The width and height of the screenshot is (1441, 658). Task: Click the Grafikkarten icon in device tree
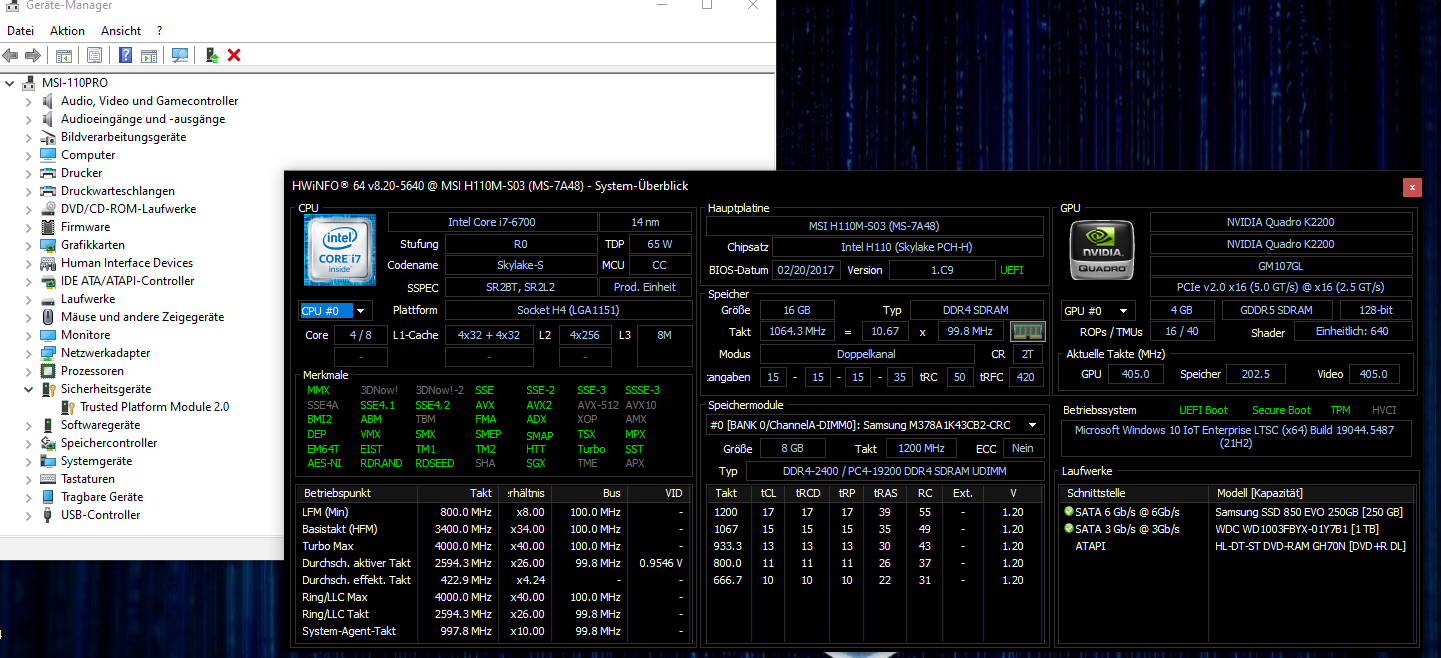[48, 245]
